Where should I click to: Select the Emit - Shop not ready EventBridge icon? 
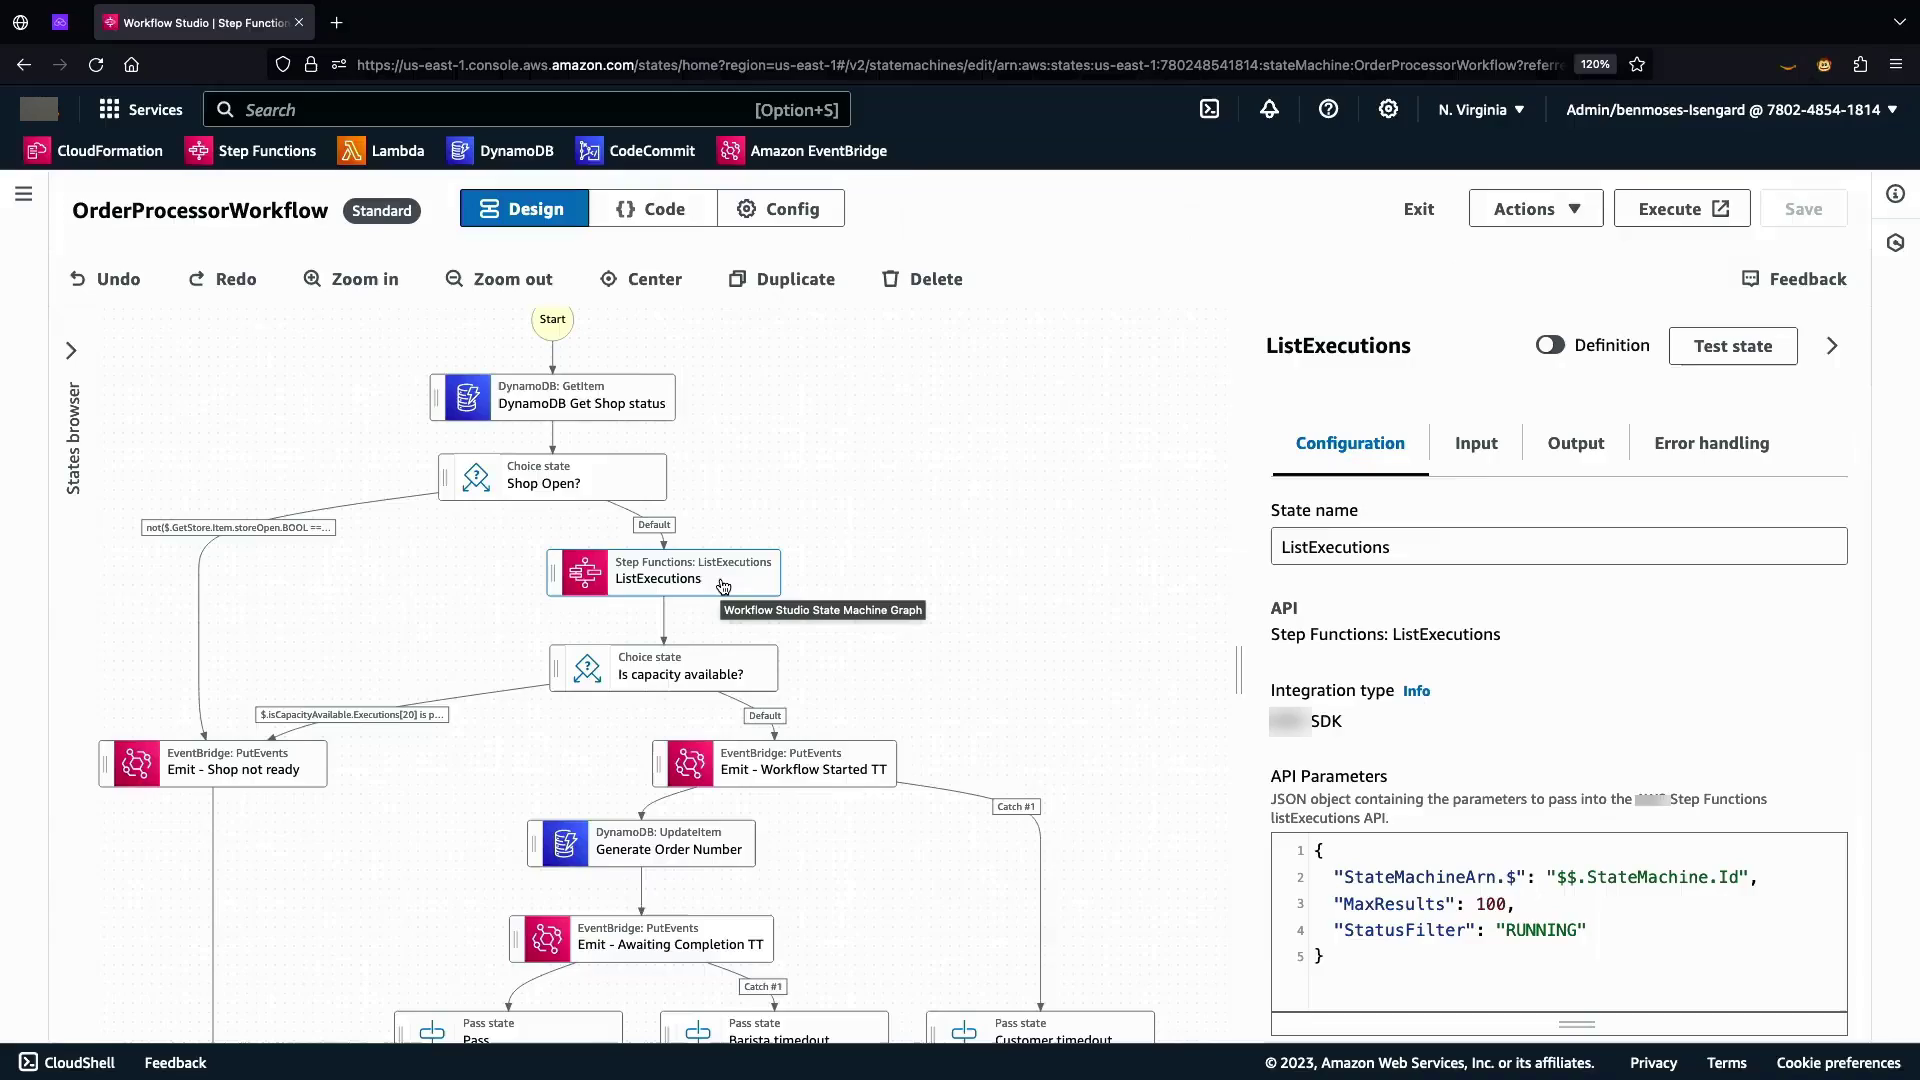pyautogui.click(x=137, y=763)
